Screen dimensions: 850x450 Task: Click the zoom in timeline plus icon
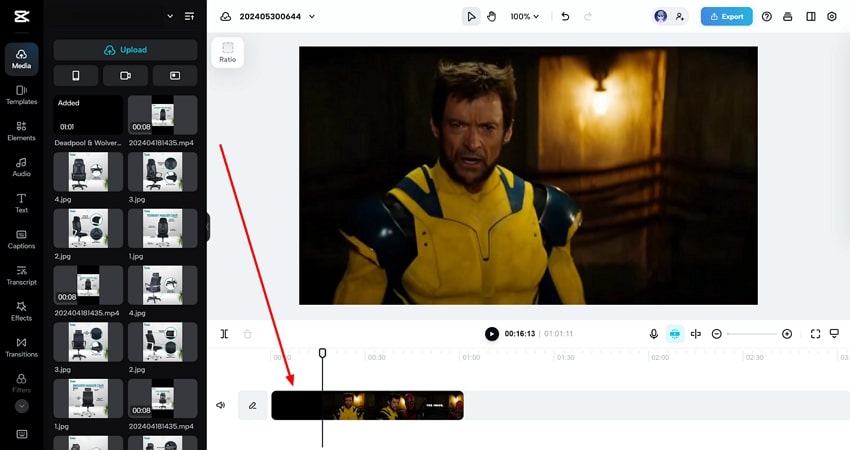[x=787, y=334]
